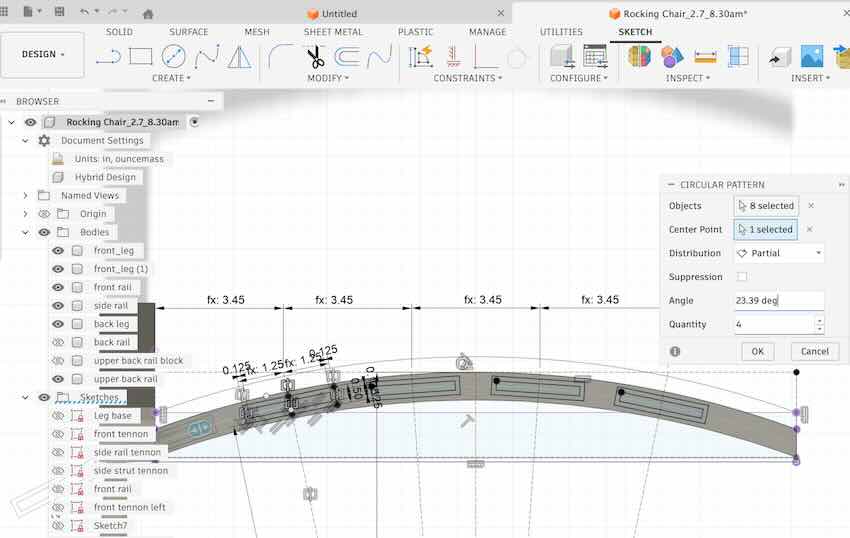This screenshot has width=850, height=538.
Task: Select the Line tool in Create
Action: click(x=108, y=56)
